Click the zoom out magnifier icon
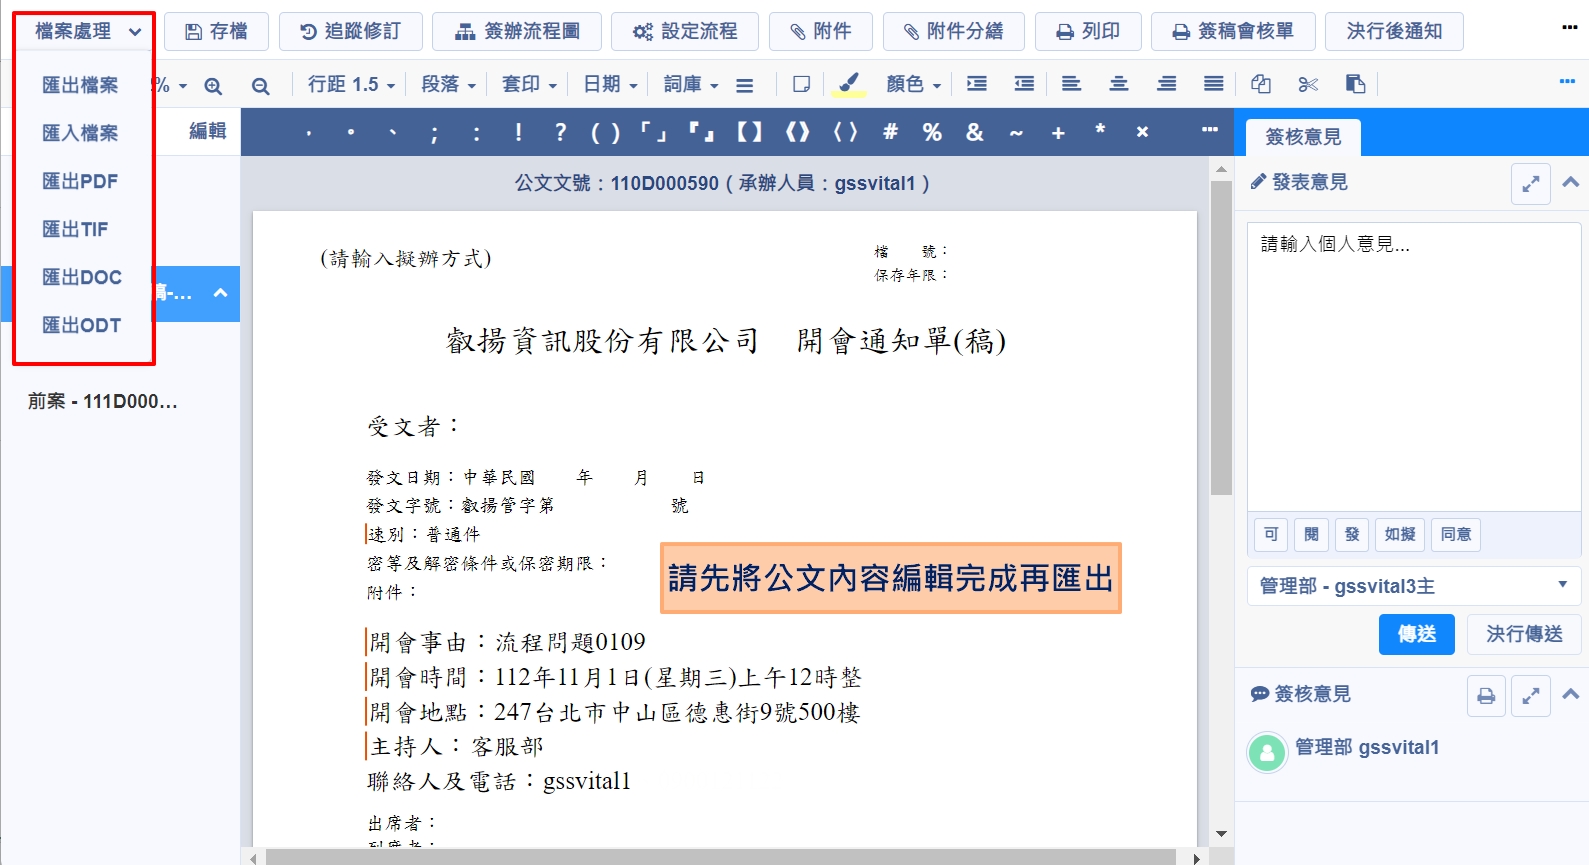 pyautogui.click(x=261, y=86)
